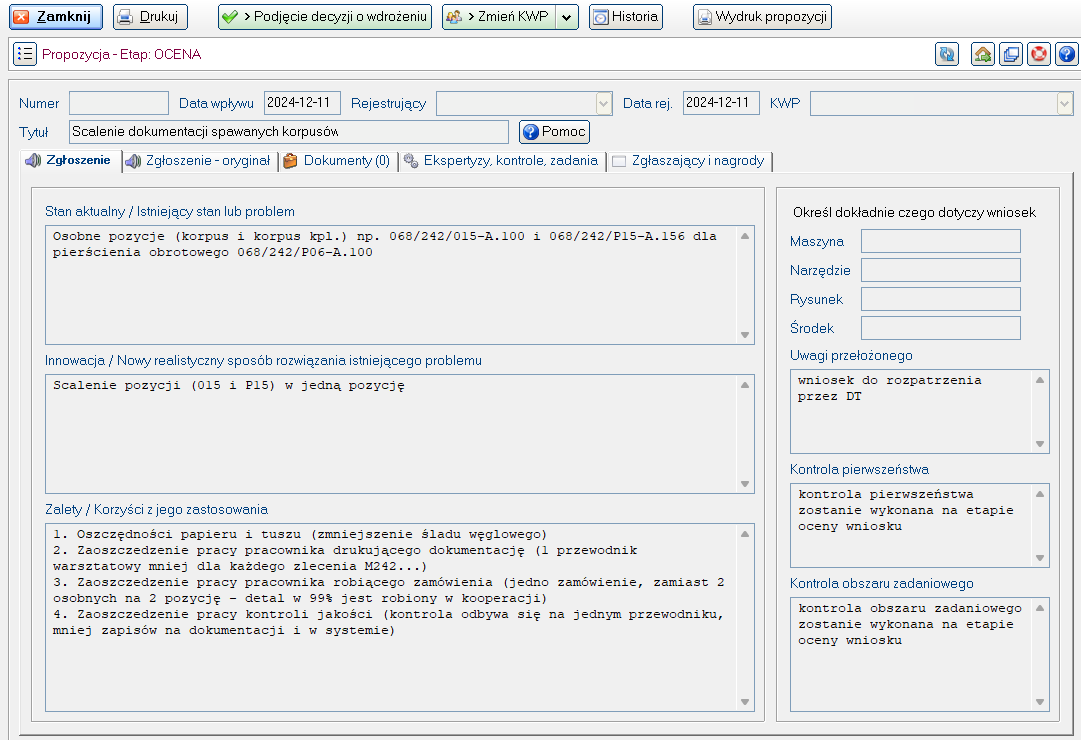Click scroll down arrow in Innowacja box
This screenshot has width=1081, height=740.
745,483
